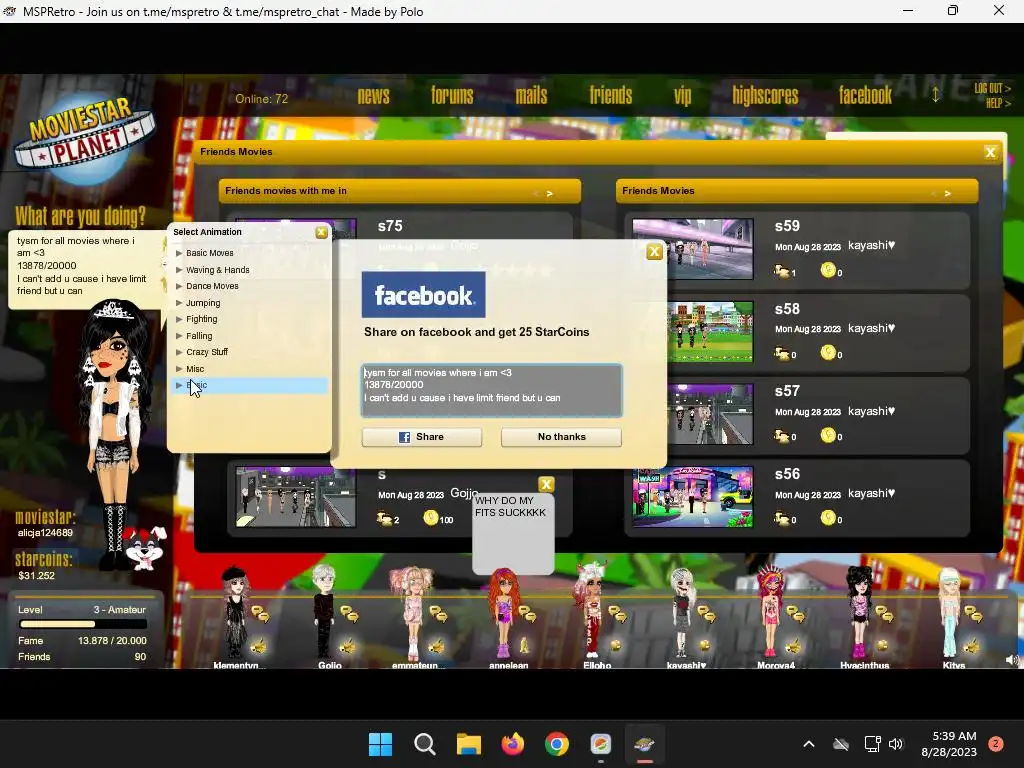The width and height of the screenshot is (1024, 768).
Task: Click the s75 movie title
Action: coord(390,226)
